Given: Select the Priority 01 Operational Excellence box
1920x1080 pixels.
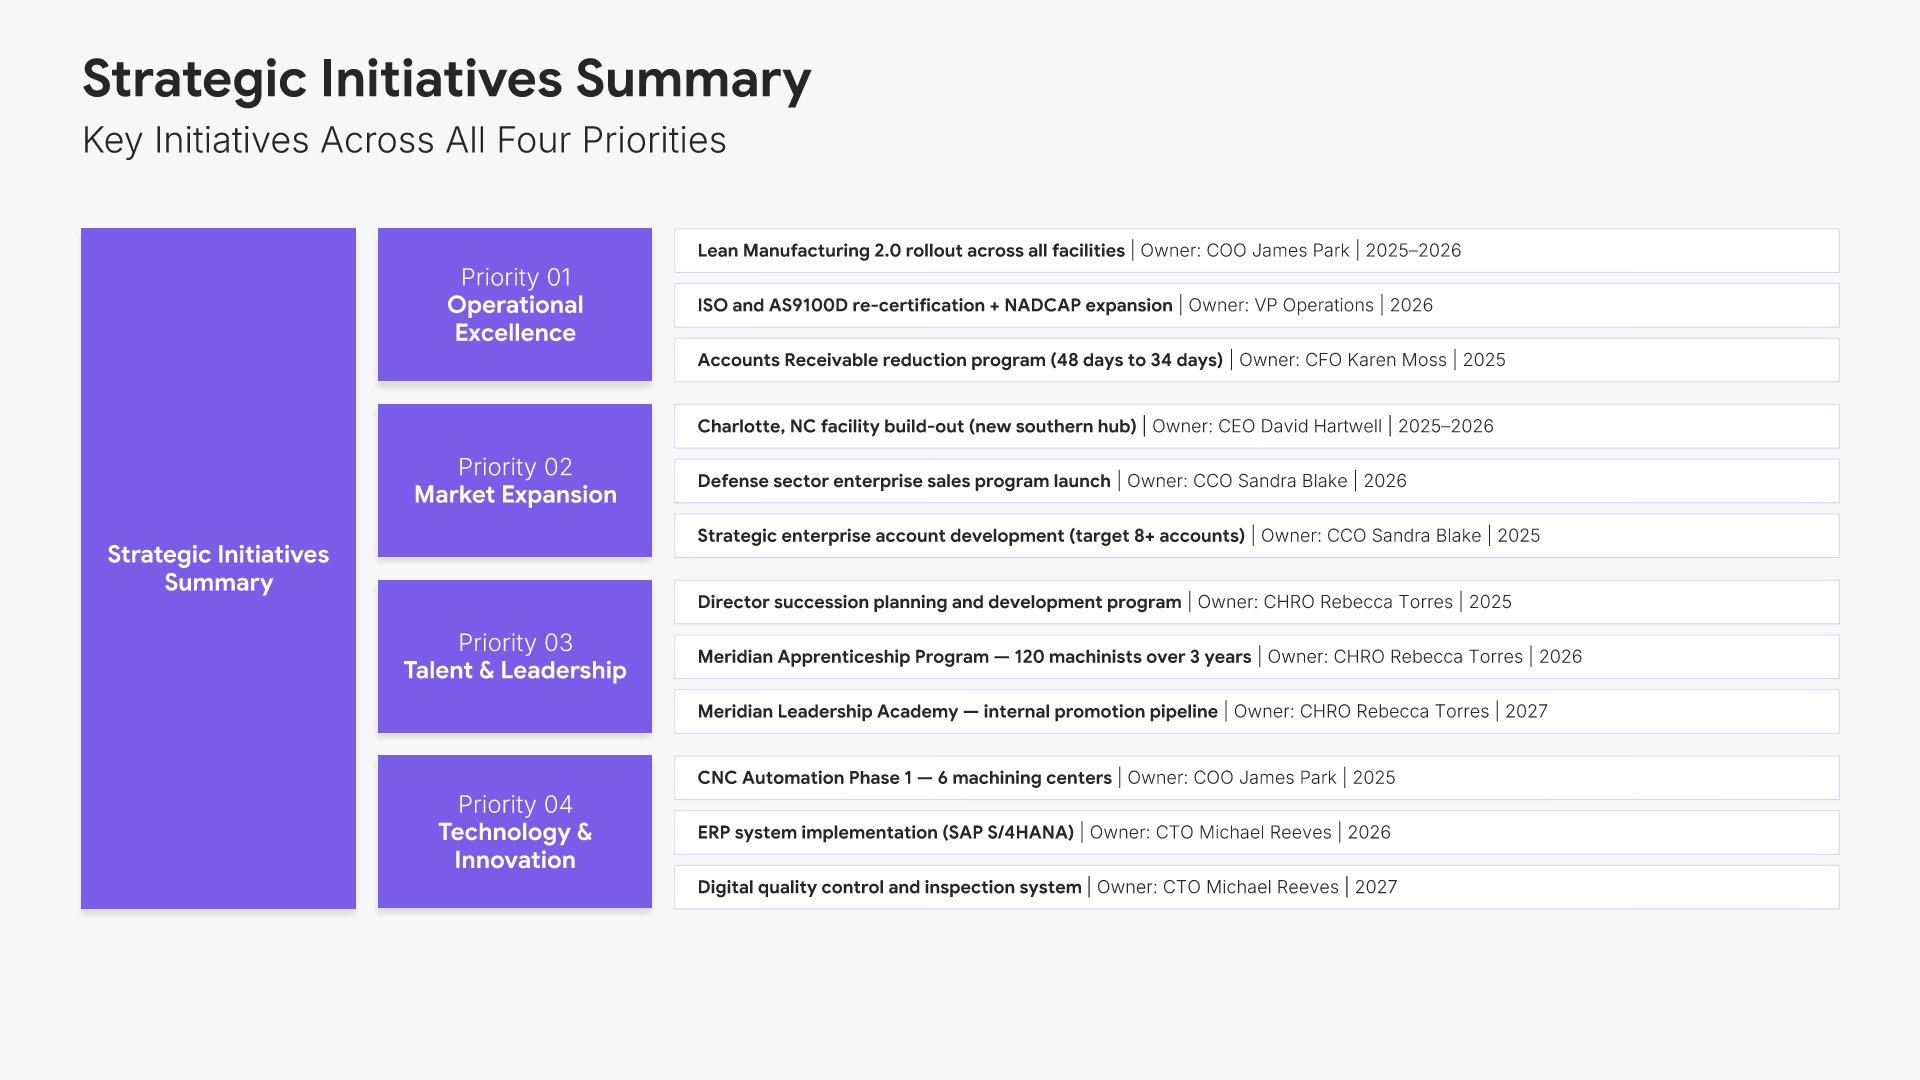Looking at the screenshot, I should point(514,305).
